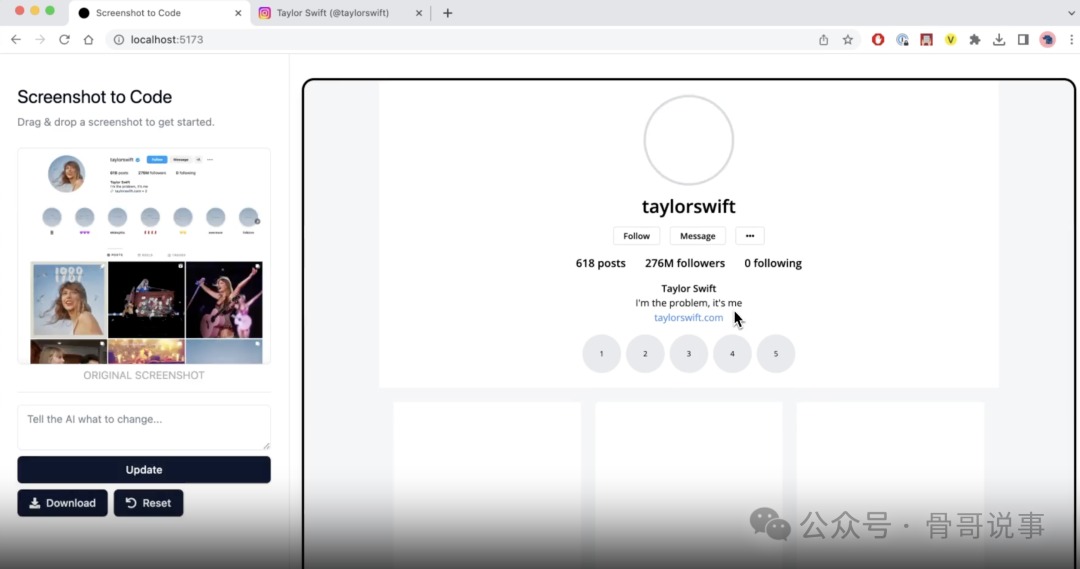Open the taylorswift.com link
1080x569 pixels.
(688, 318)
